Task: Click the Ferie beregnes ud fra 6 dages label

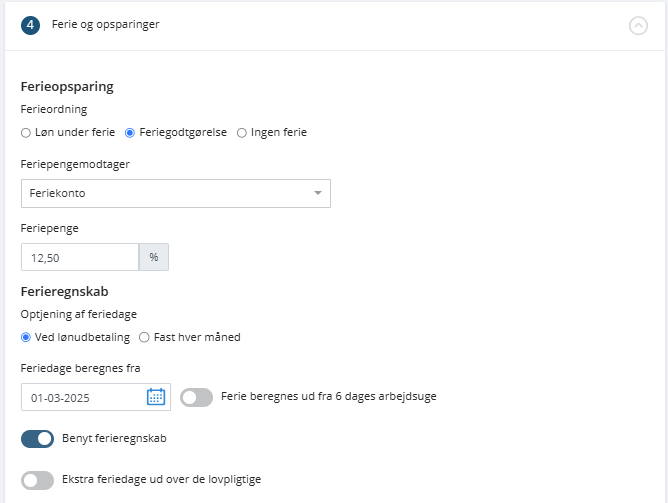Action: coord(329,397)
